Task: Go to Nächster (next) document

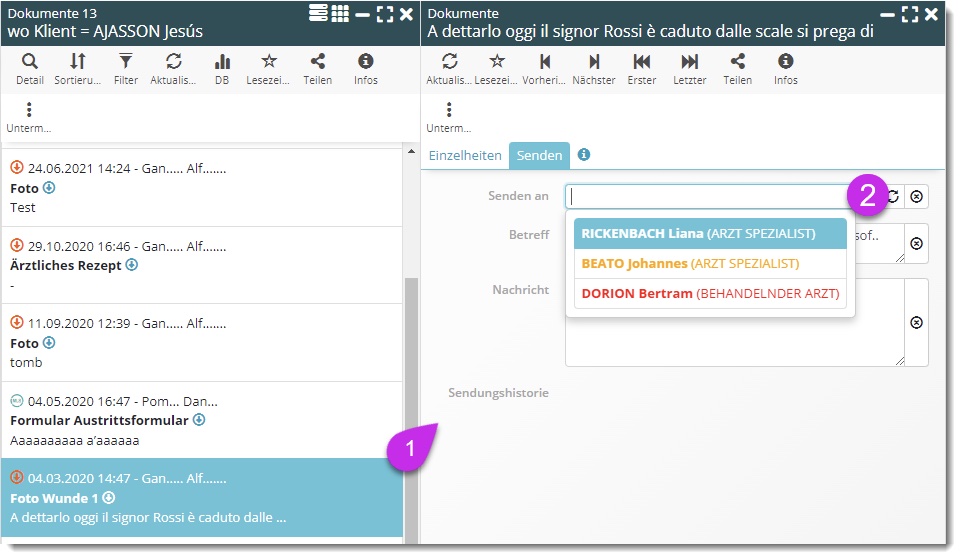Action: click(x=594, y=68)
